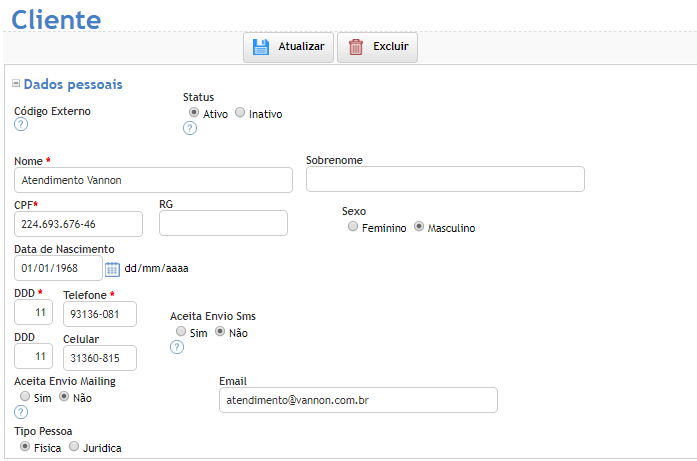
Task: Click the Excluir trash button
Action: click(x=377, y=47)
